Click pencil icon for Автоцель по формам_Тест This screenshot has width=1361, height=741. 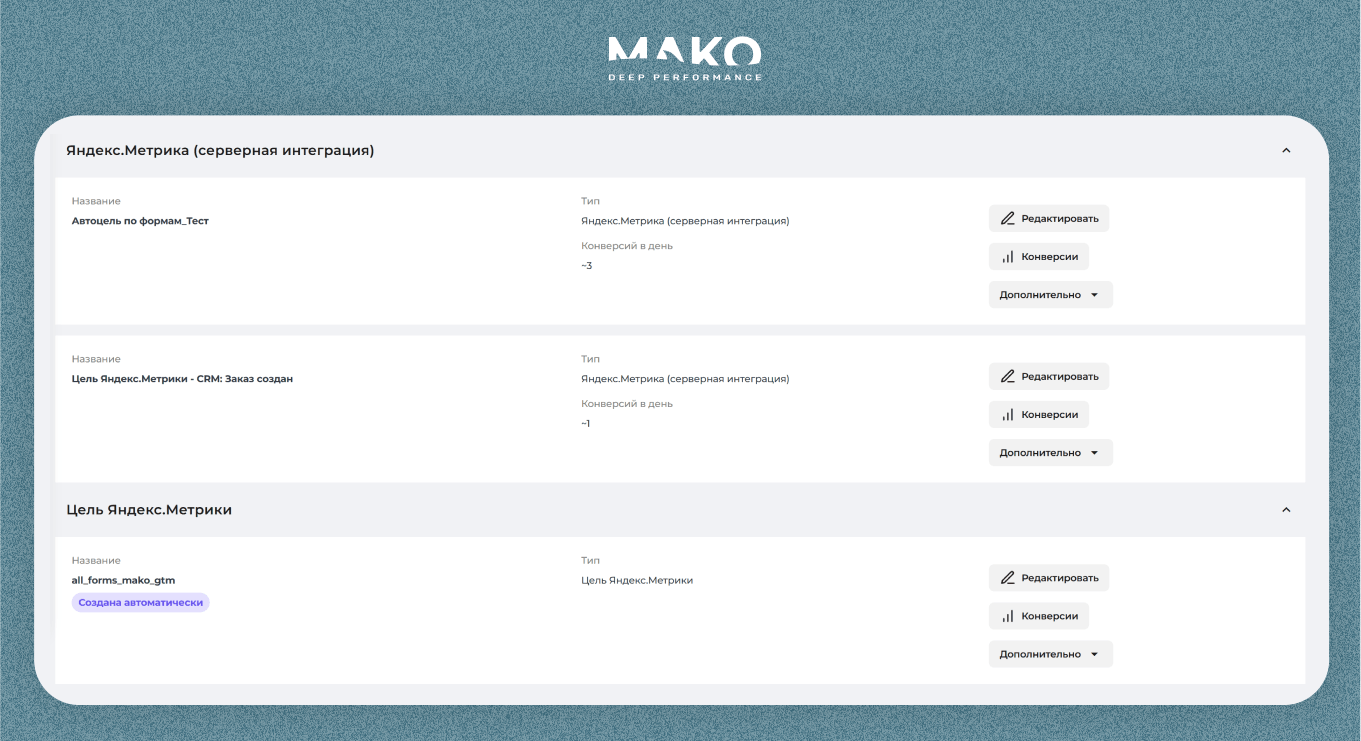coord(1008,218)
